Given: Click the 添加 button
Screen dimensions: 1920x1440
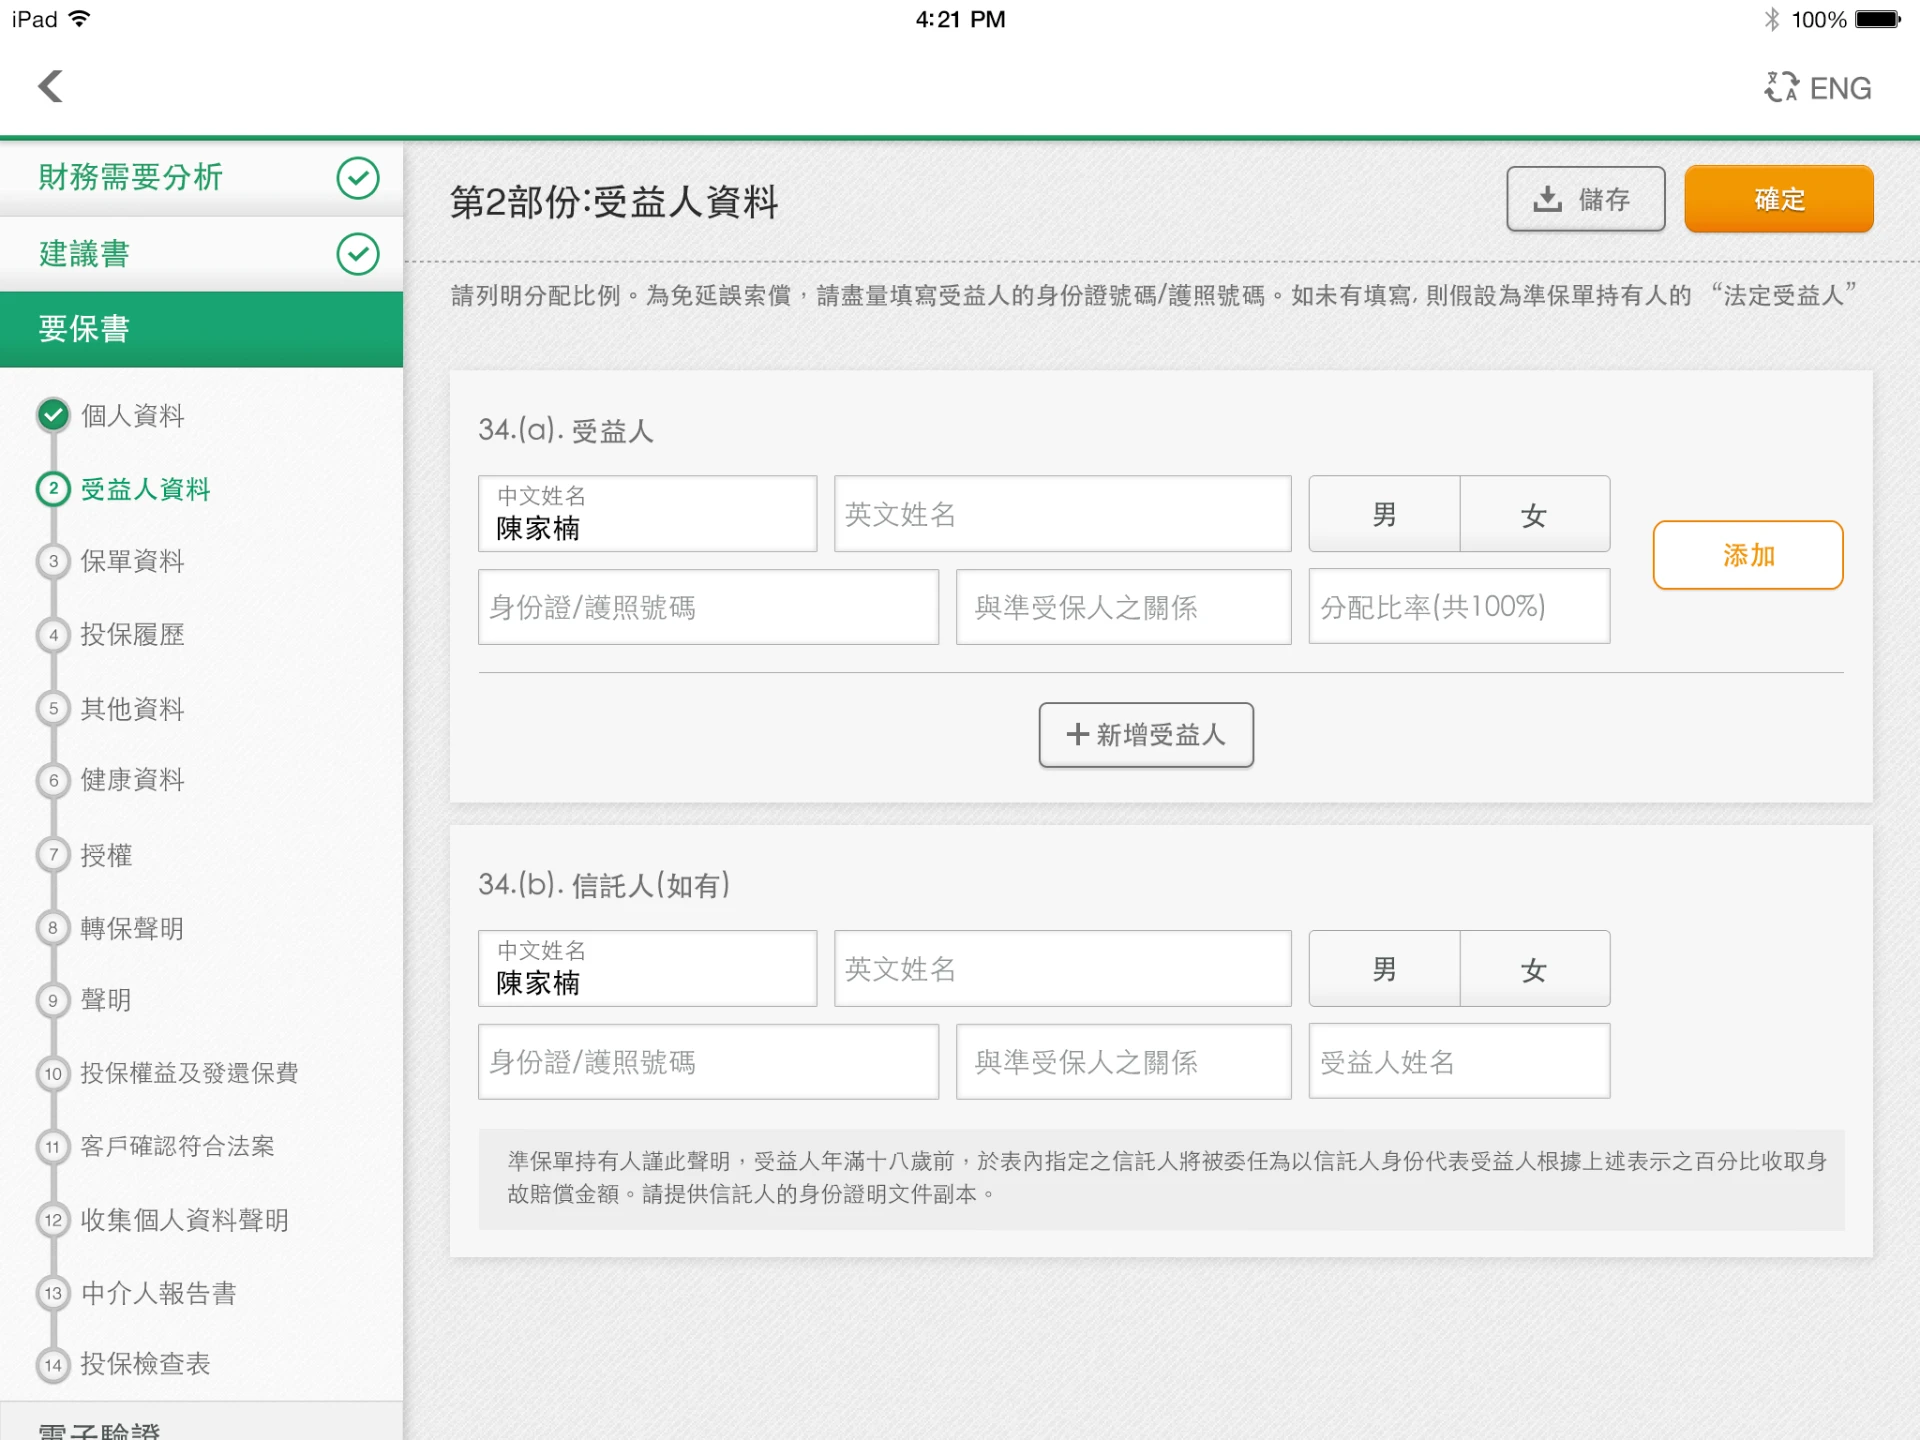Looking at the screenshot, I should coord(1747,555).
